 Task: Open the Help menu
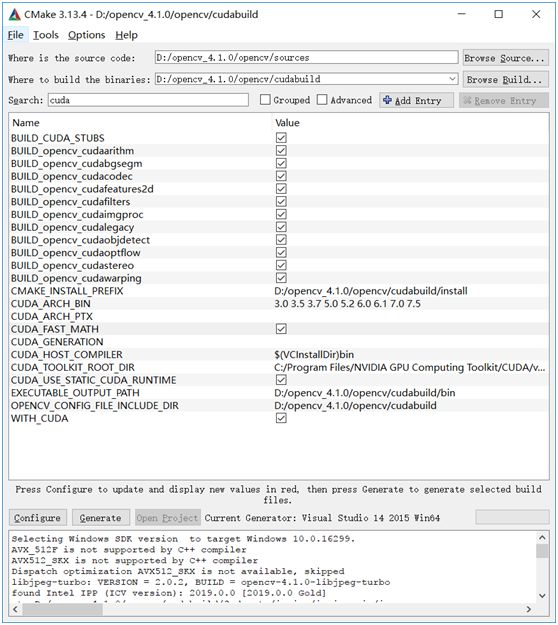pyautogui.click(x=126, y=35)
